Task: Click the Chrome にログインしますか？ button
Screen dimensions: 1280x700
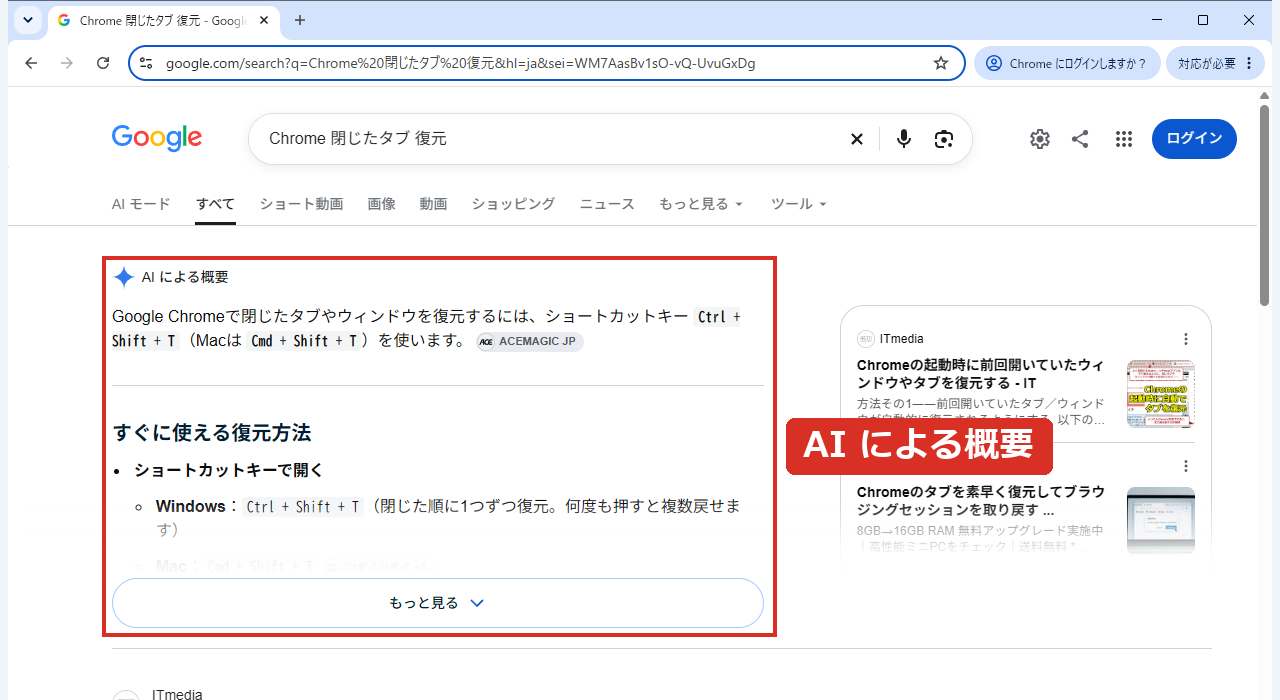Action: point(1067,63)
